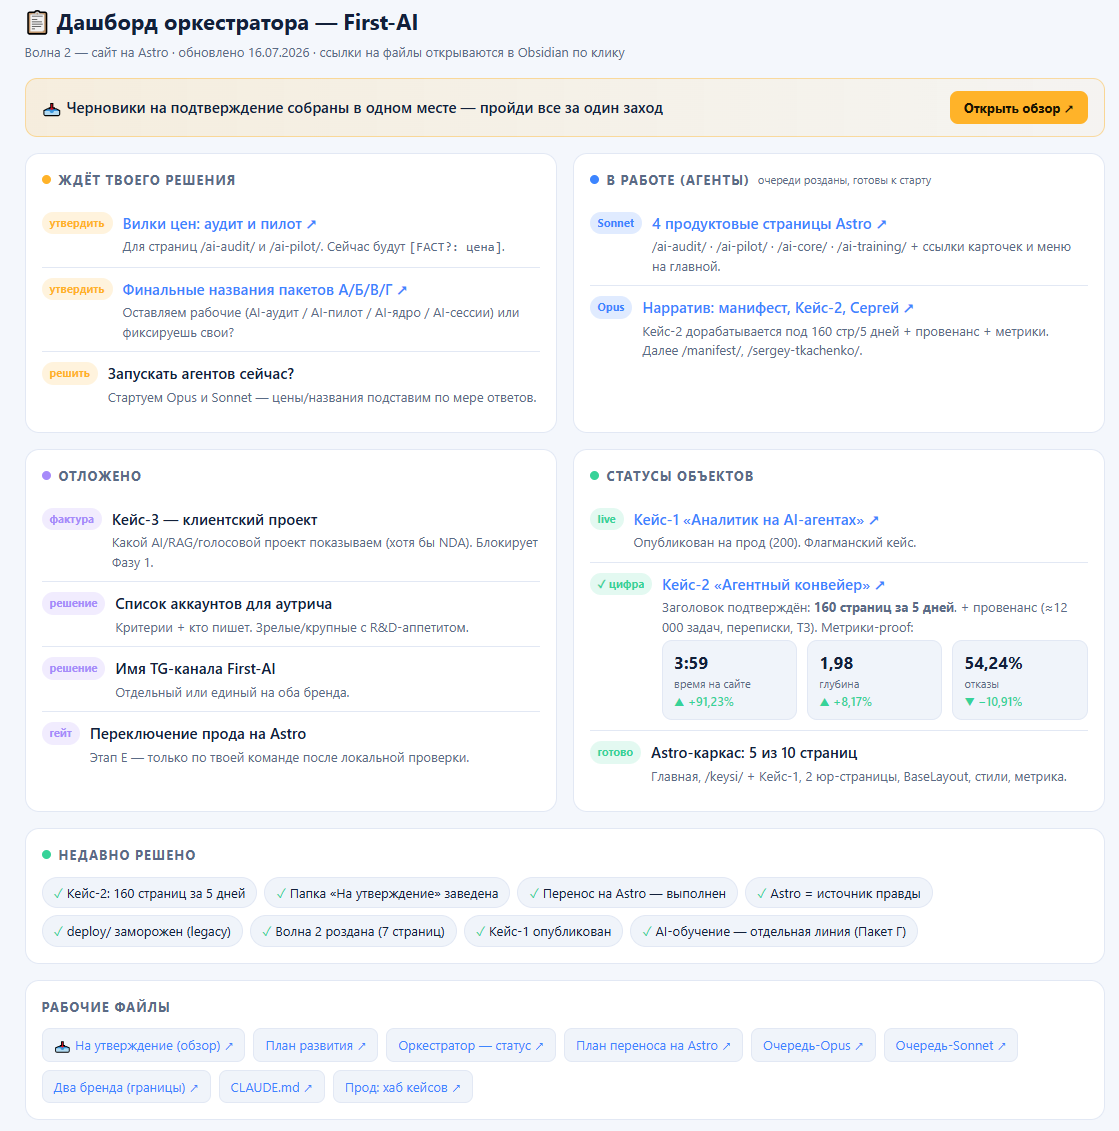Click the 1,98 глубина metric card
Viewport: 1119px width, 1131px height.
874,680
